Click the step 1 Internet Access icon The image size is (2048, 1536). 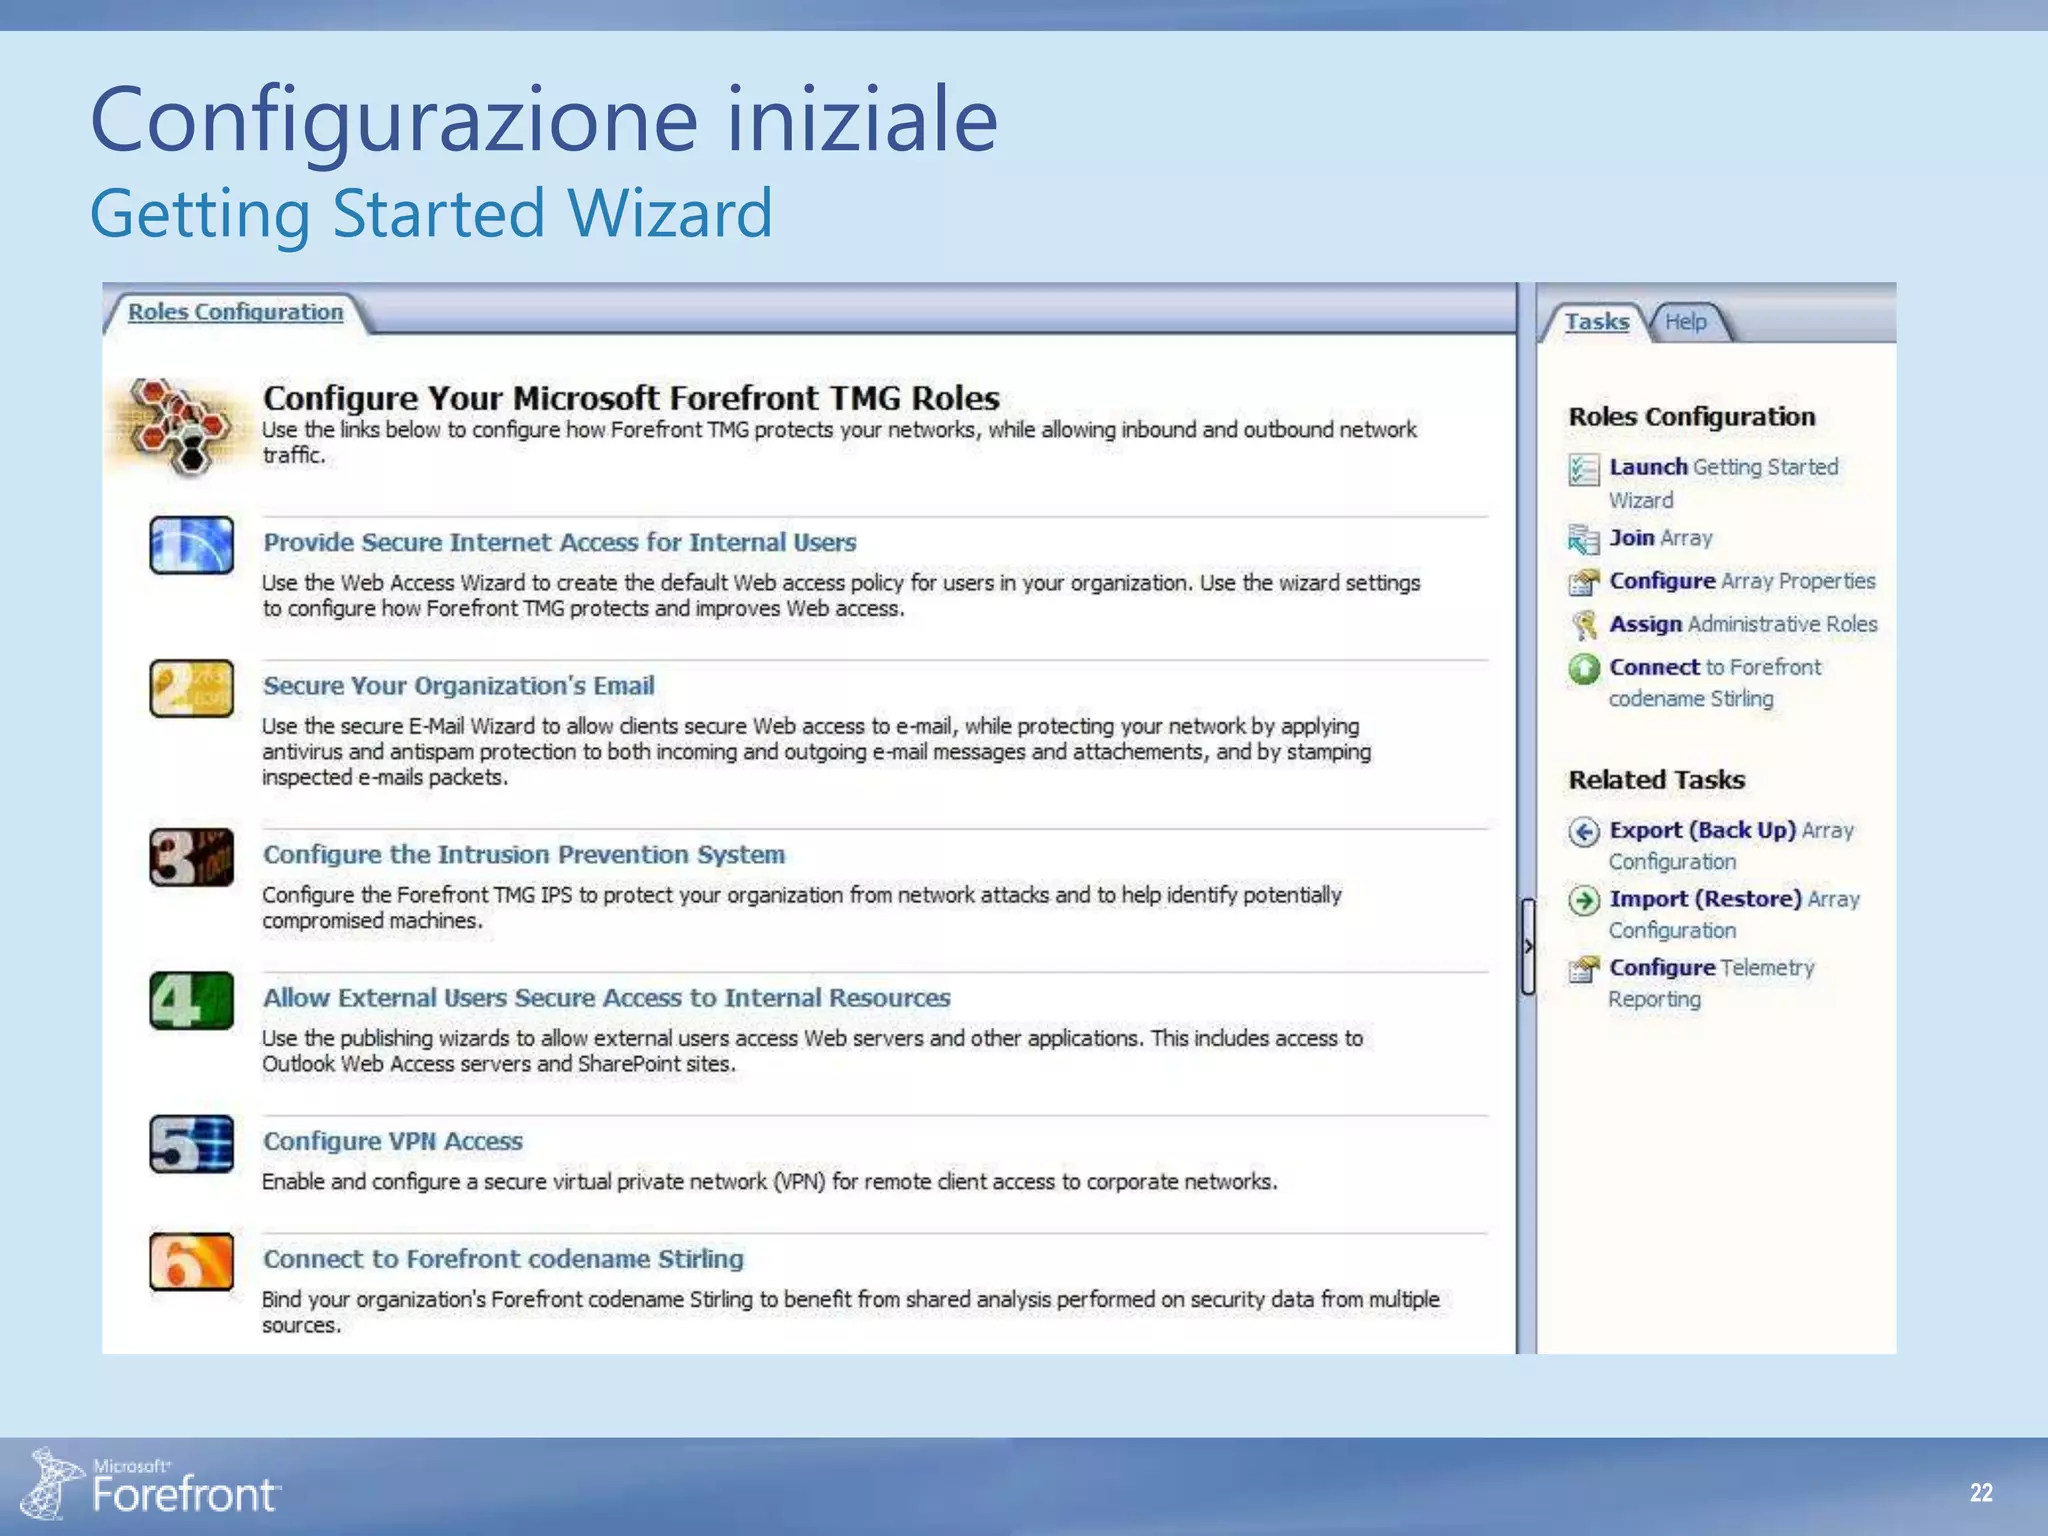(x=191, y=545)
